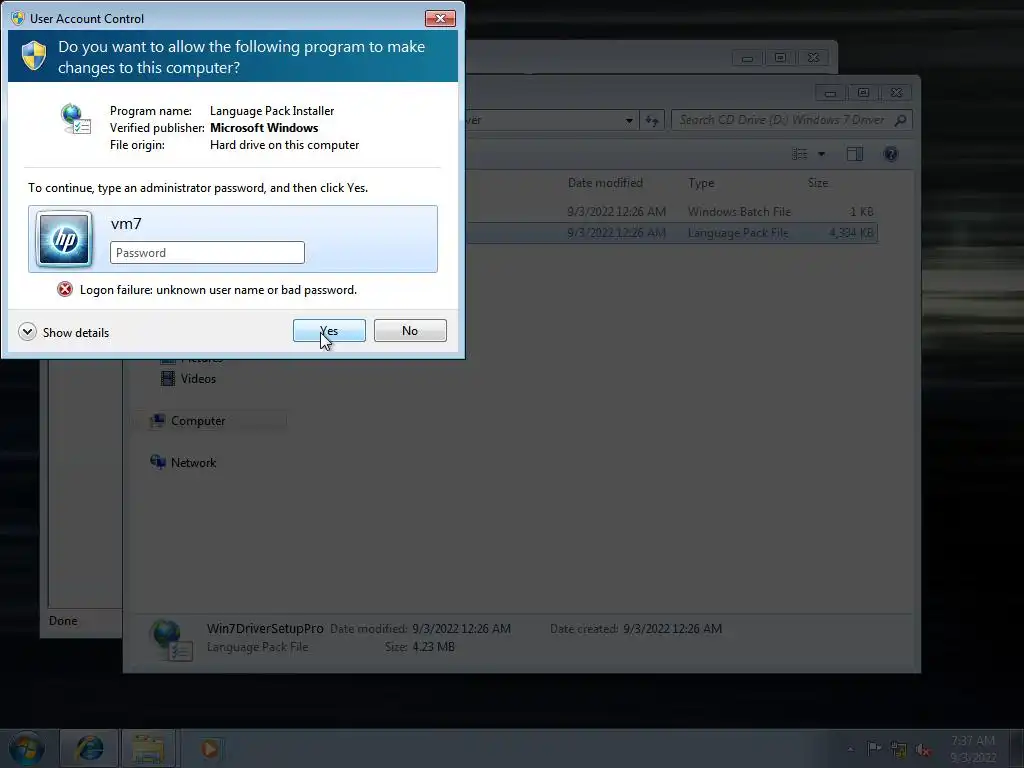Open the view options dropdown arrow

pyautogui.click(x=822, y=154)
